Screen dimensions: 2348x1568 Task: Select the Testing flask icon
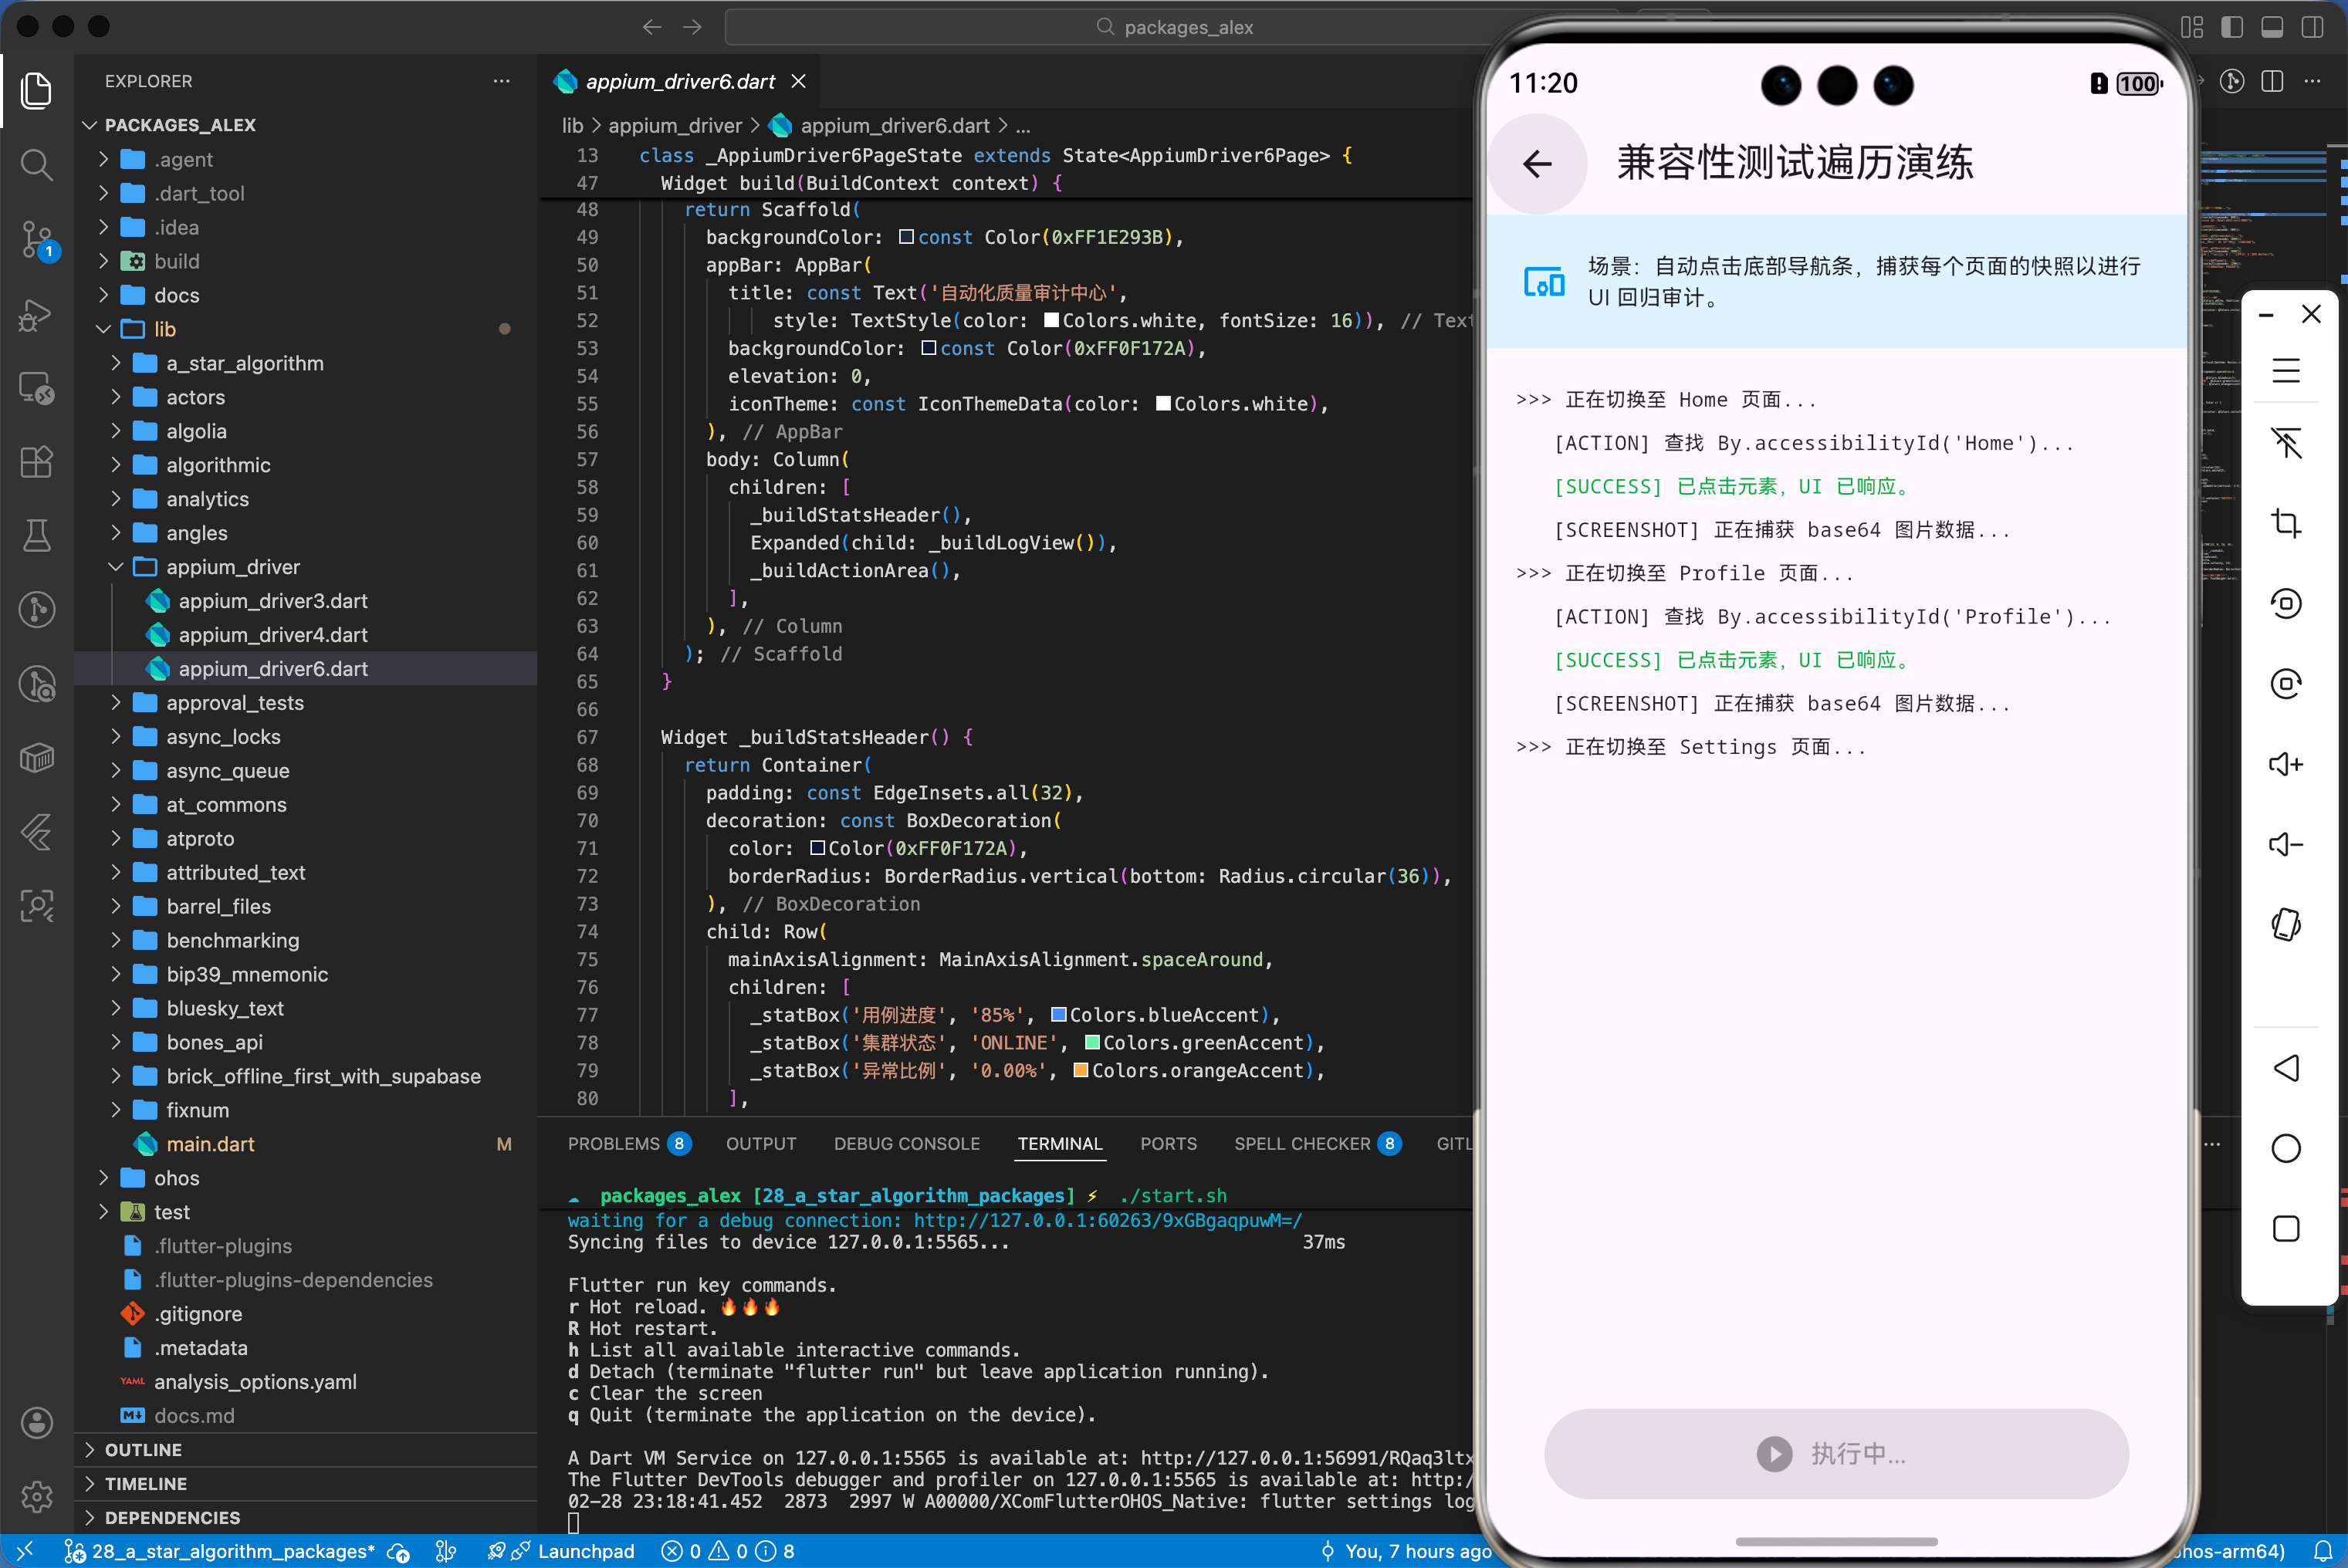(x=37, y=535)
